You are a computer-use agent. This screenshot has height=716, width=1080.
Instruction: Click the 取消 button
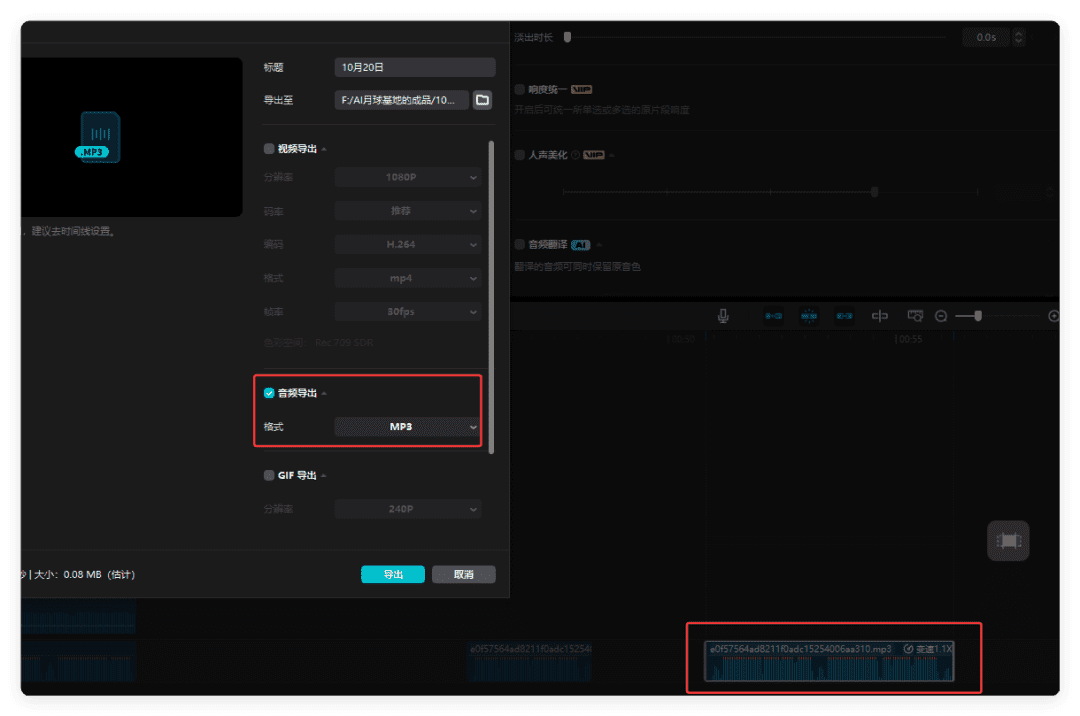pyautogui.click(x=463, y=575)
